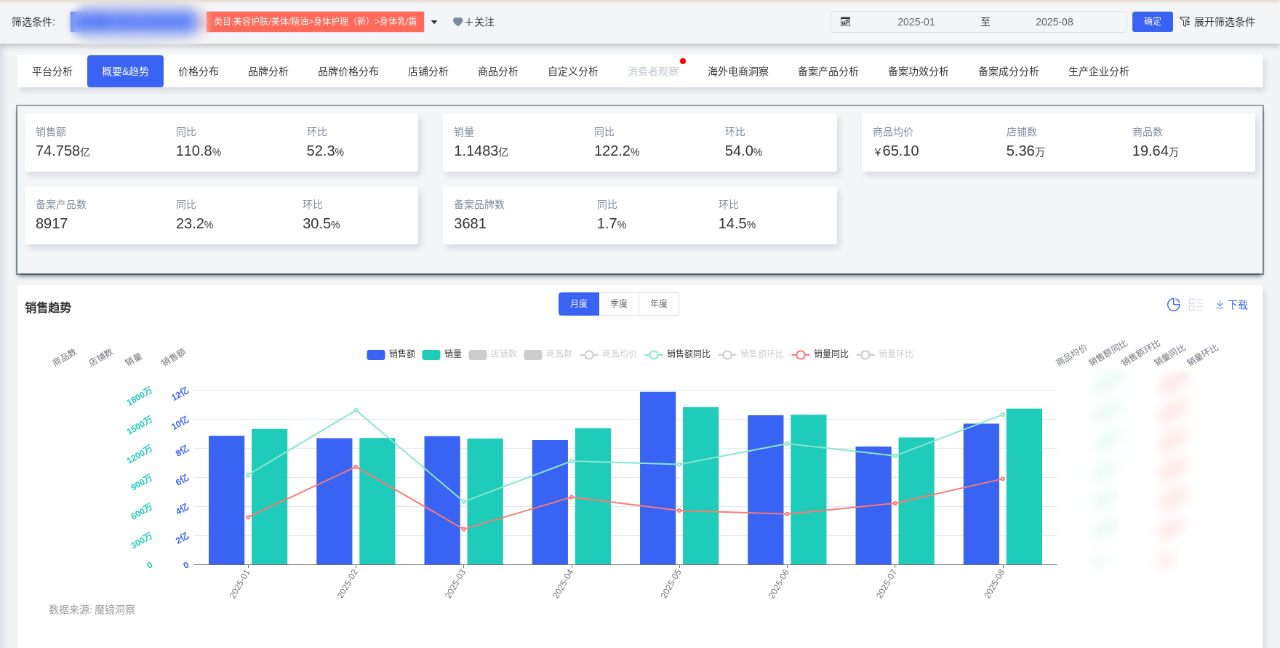This screenshot has width=1280, height=648.
Task: Toggle 销售额 series in chart legend
Action: click(376, 354)
